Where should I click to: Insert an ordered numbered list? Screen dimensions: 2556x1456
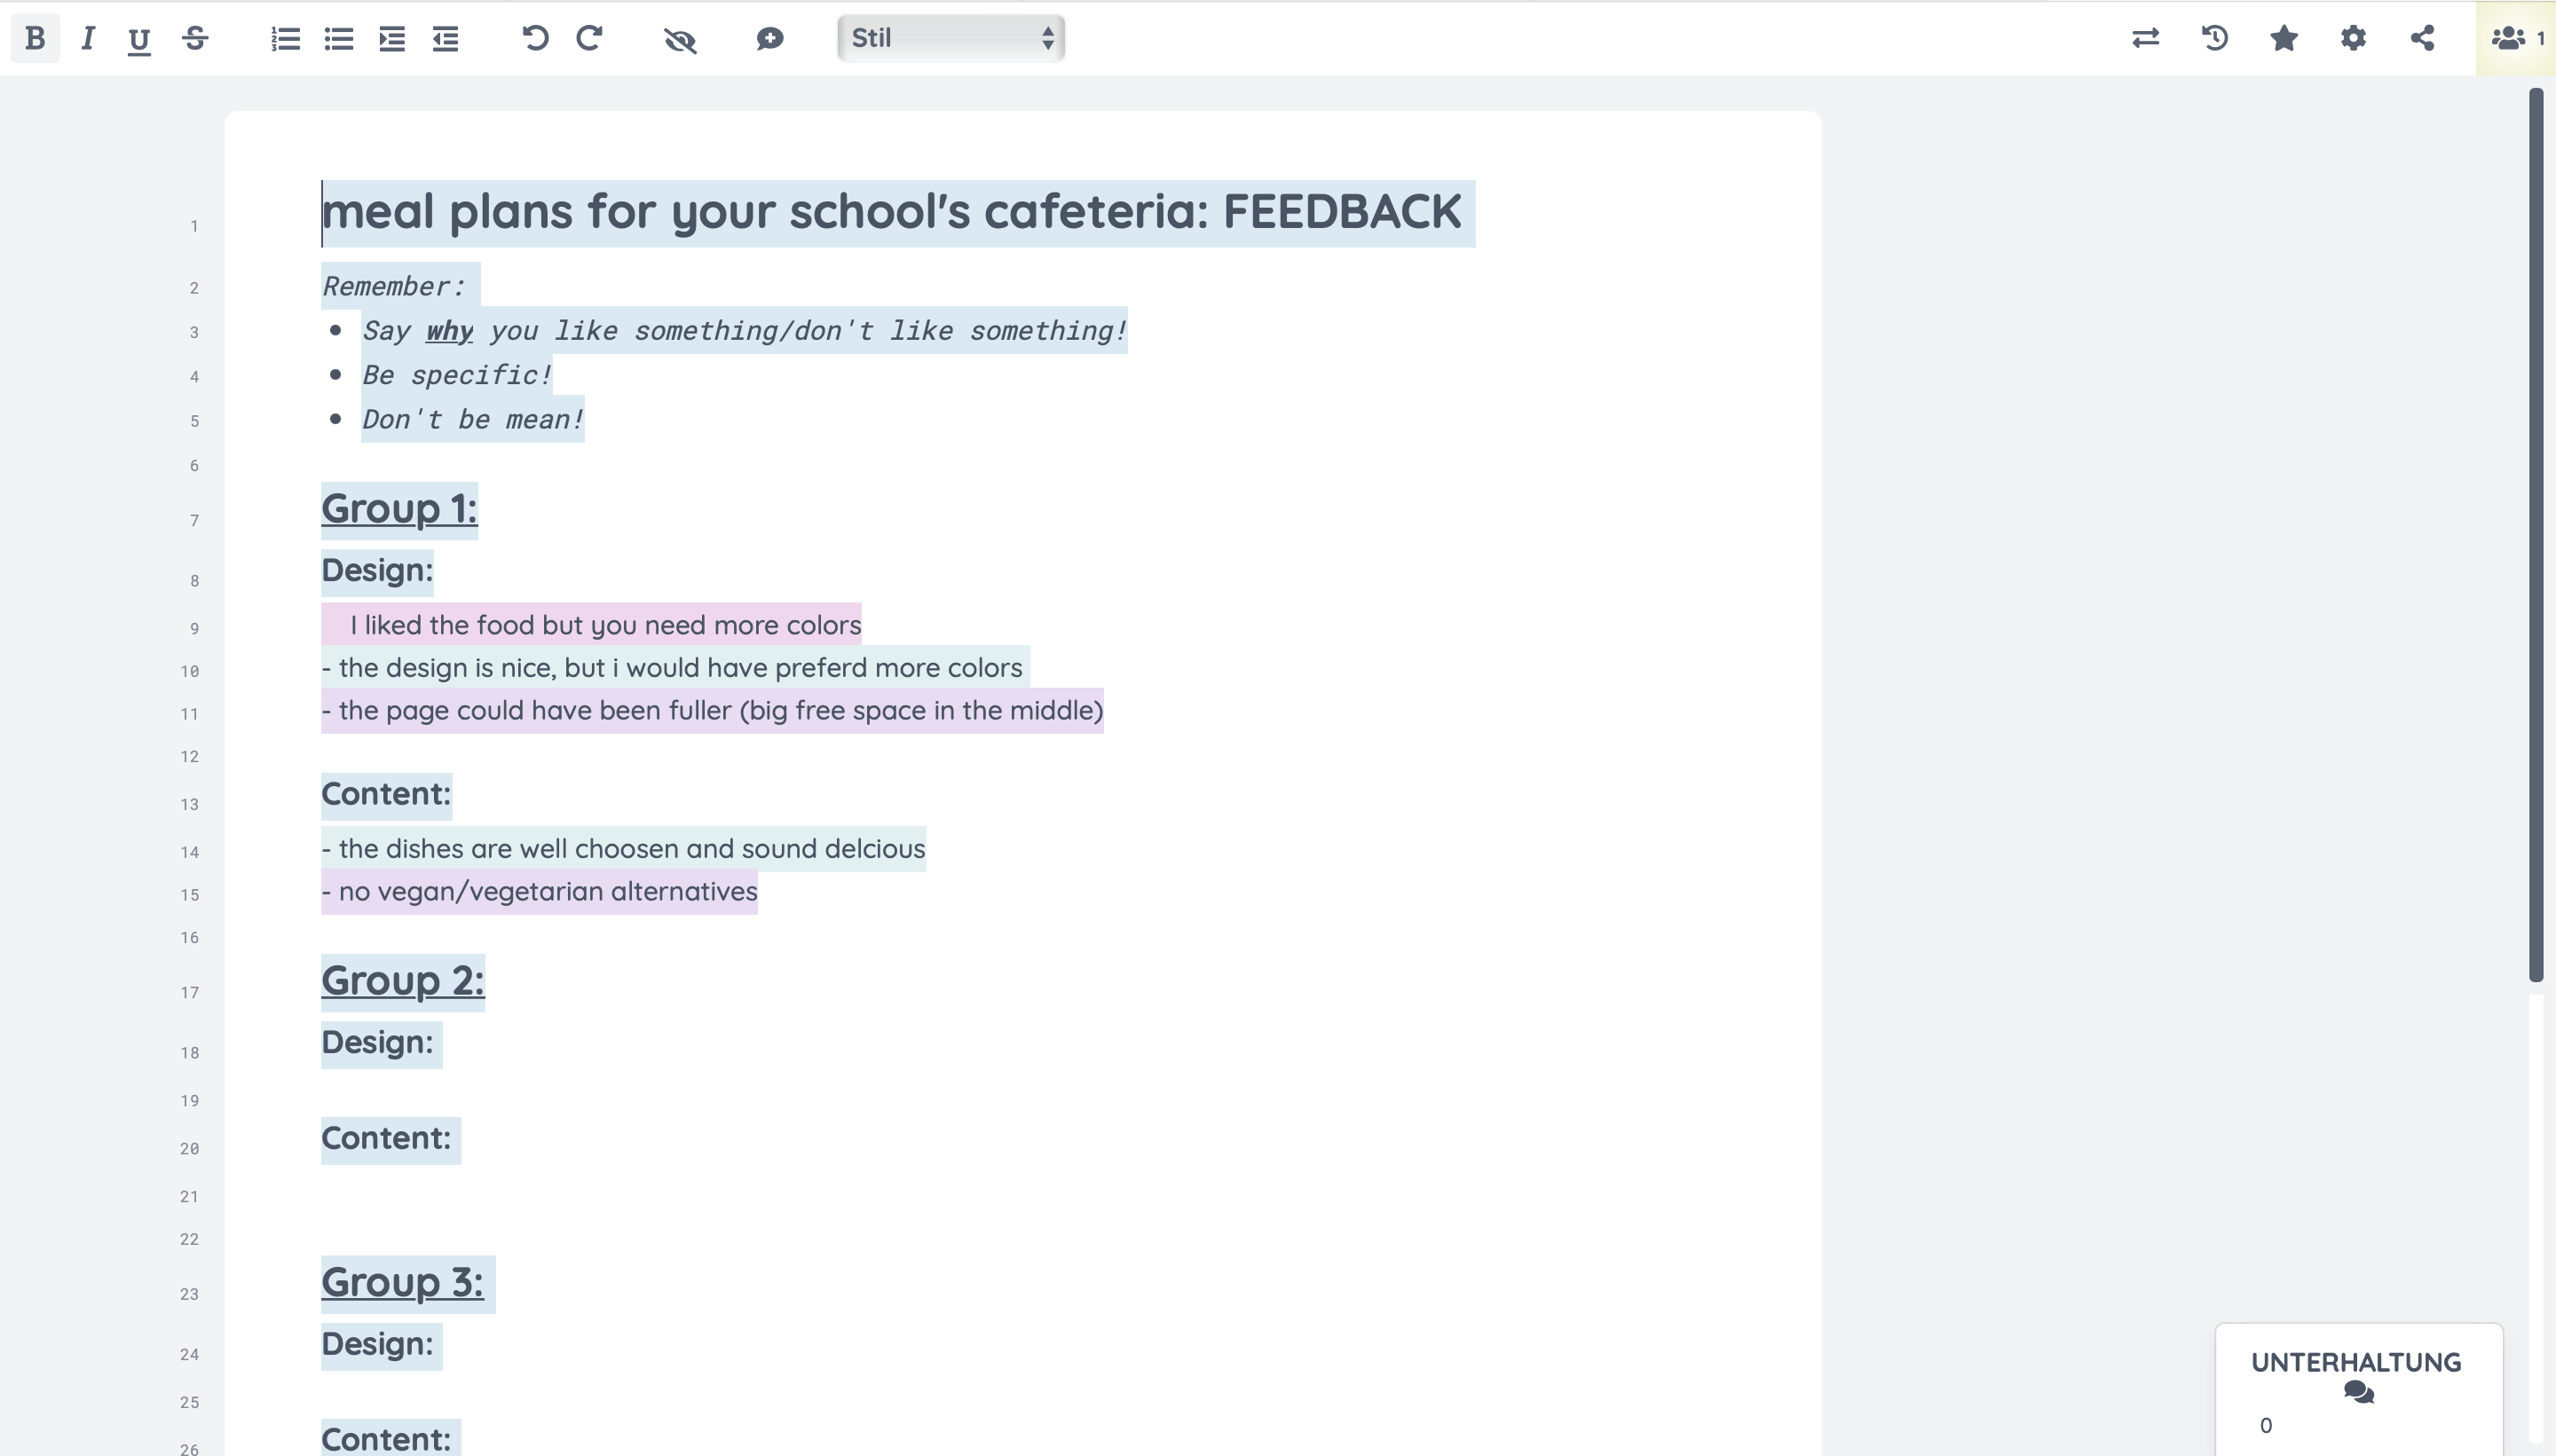[285, 39]
